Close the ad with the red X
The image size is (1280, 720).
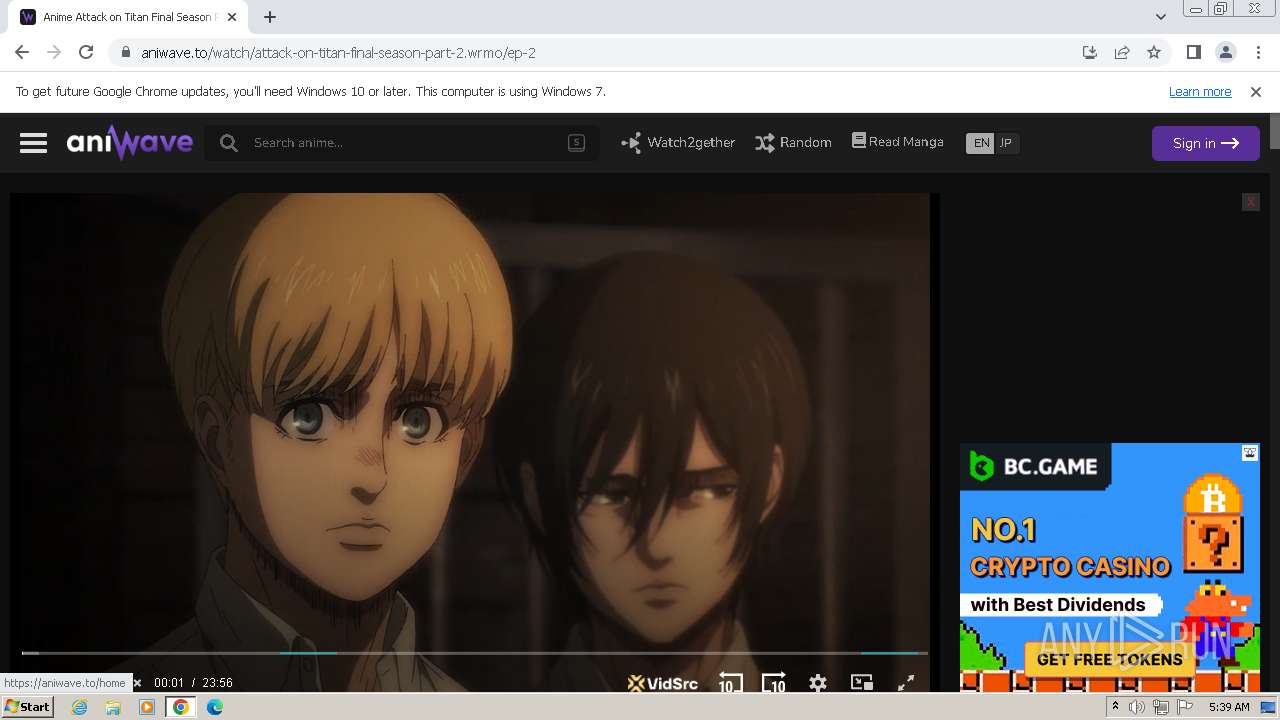coord(1250,202)
